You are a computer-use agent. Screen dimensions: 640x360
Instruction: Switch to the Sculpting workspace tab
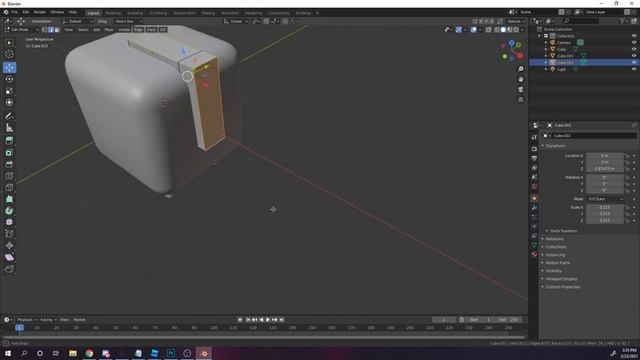[135, 13]
